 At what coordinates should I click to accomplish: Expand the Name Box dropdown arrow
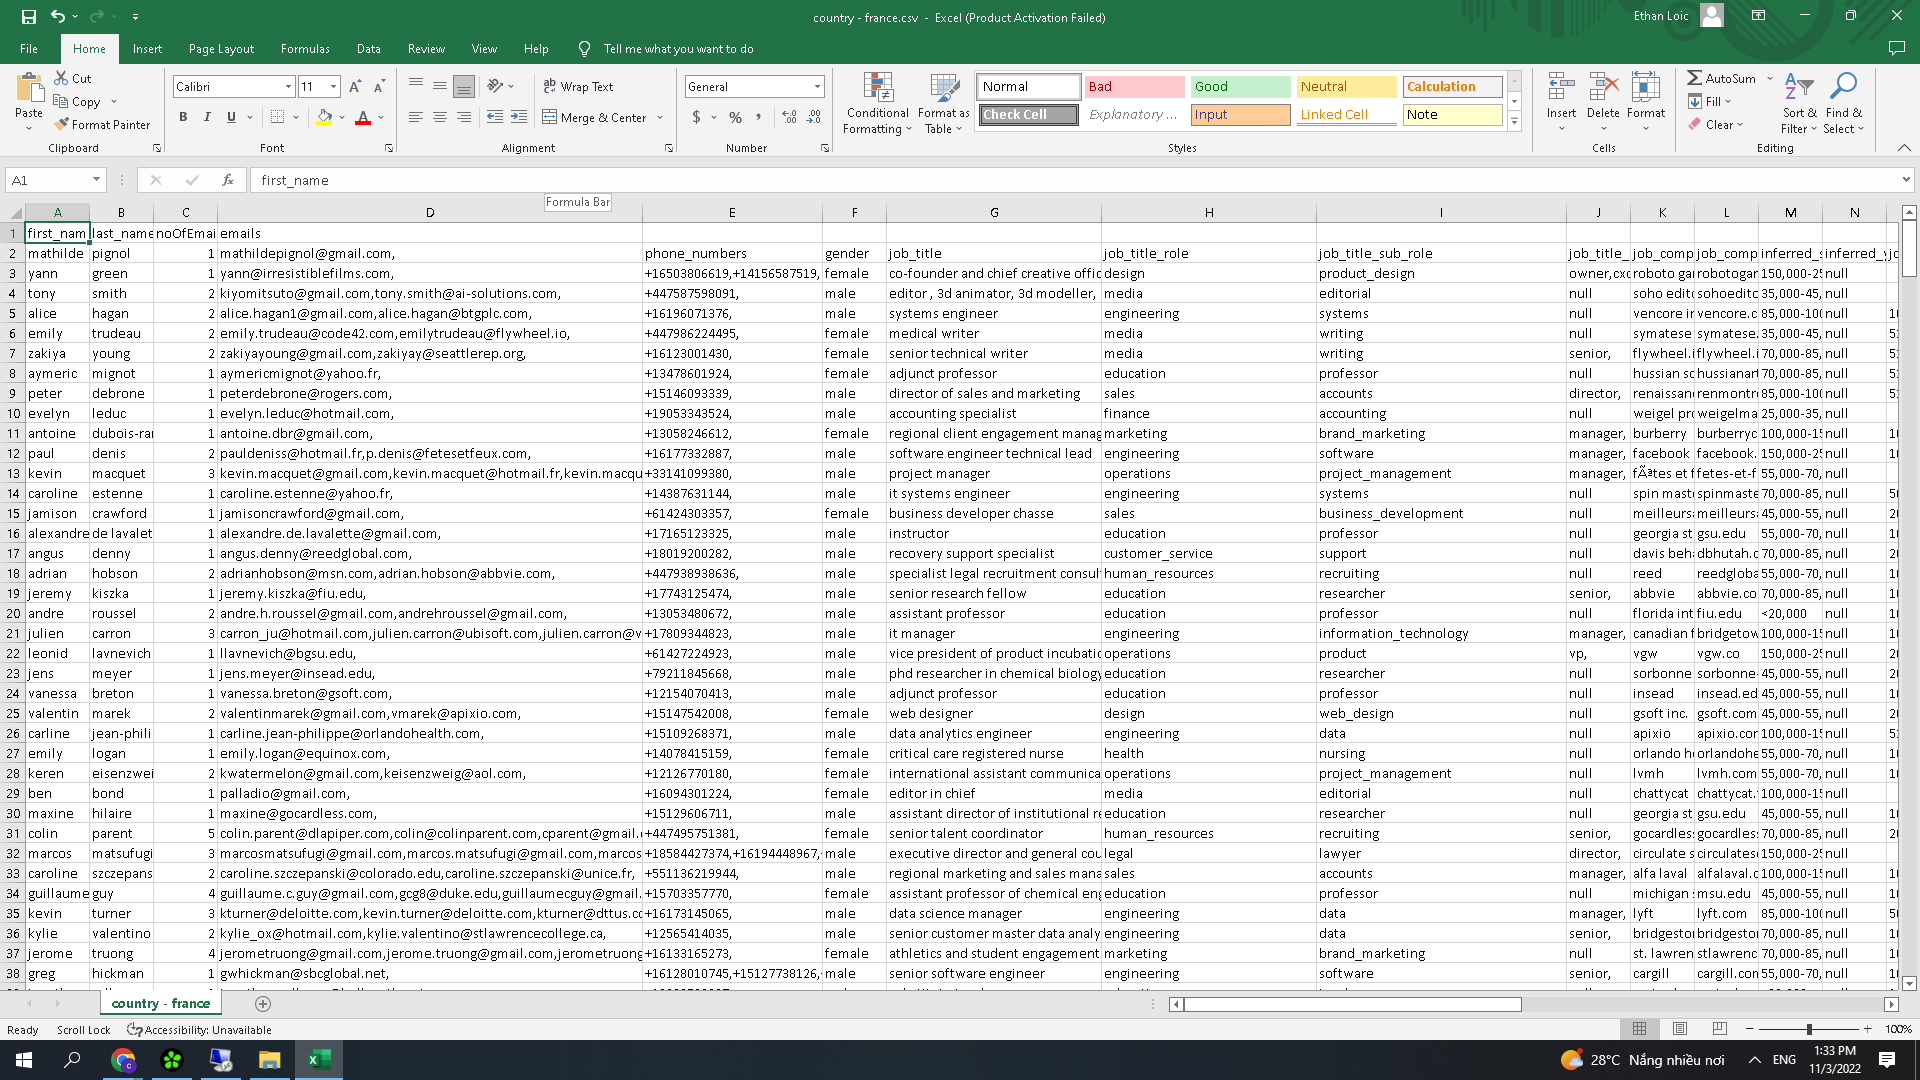(96, 180)
